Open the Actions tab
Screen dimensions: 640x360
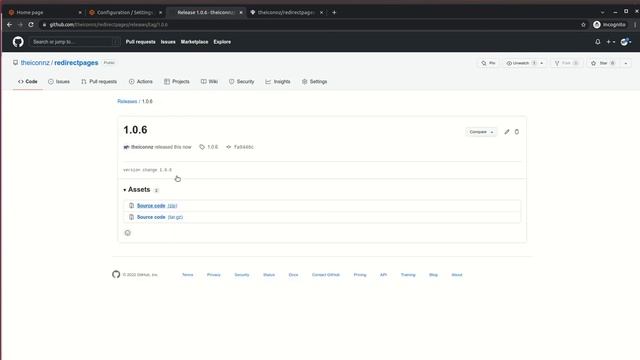(x=141, y=82)
